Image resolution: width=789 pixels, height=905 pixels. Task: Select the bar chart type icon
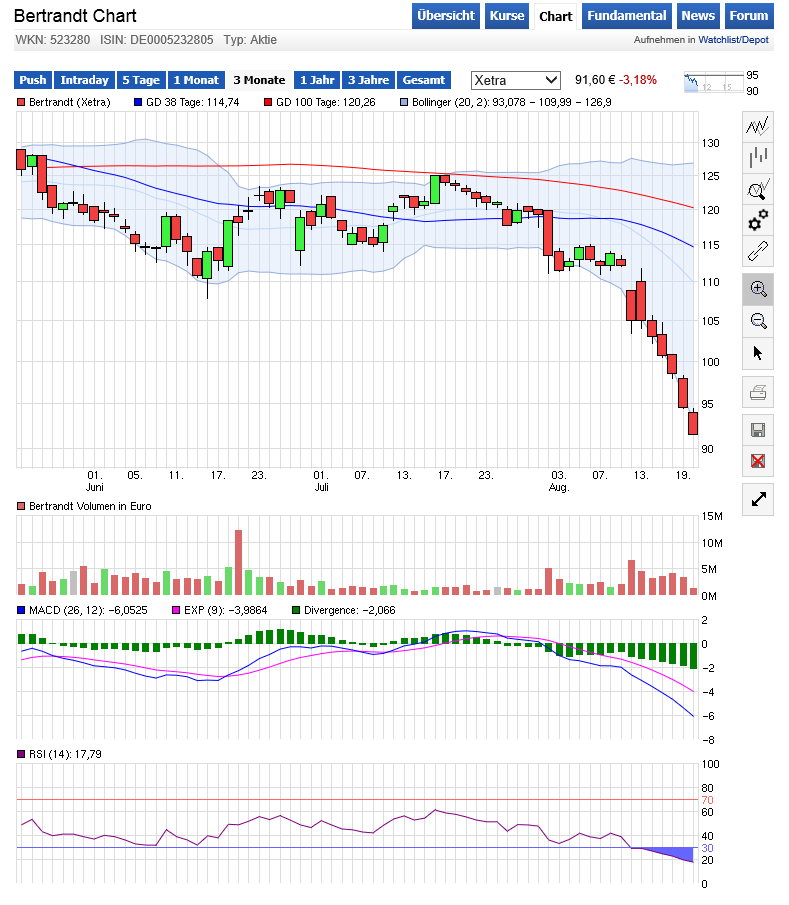(757, 157)
